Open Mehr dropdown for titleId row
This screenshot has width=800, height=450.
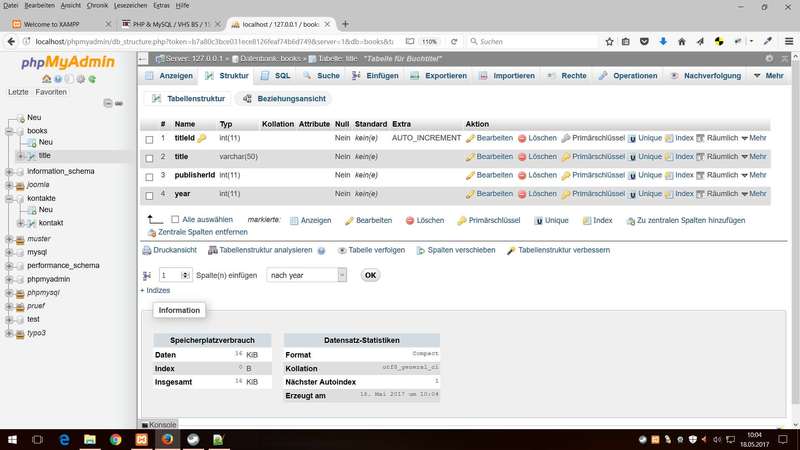(754, 138)
